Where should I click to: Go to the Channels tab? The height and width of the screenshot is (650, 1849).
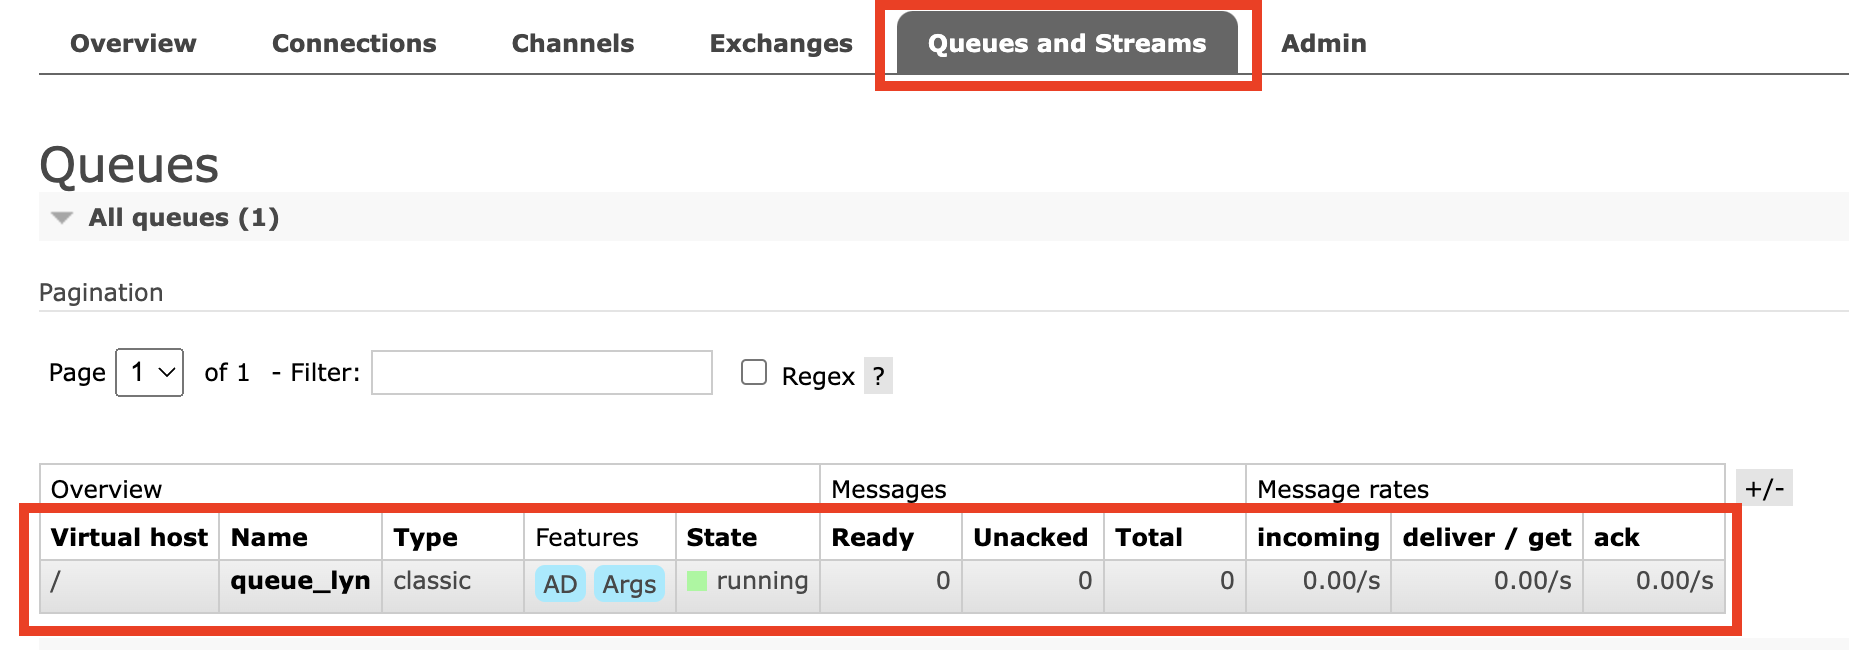[573, 43]
